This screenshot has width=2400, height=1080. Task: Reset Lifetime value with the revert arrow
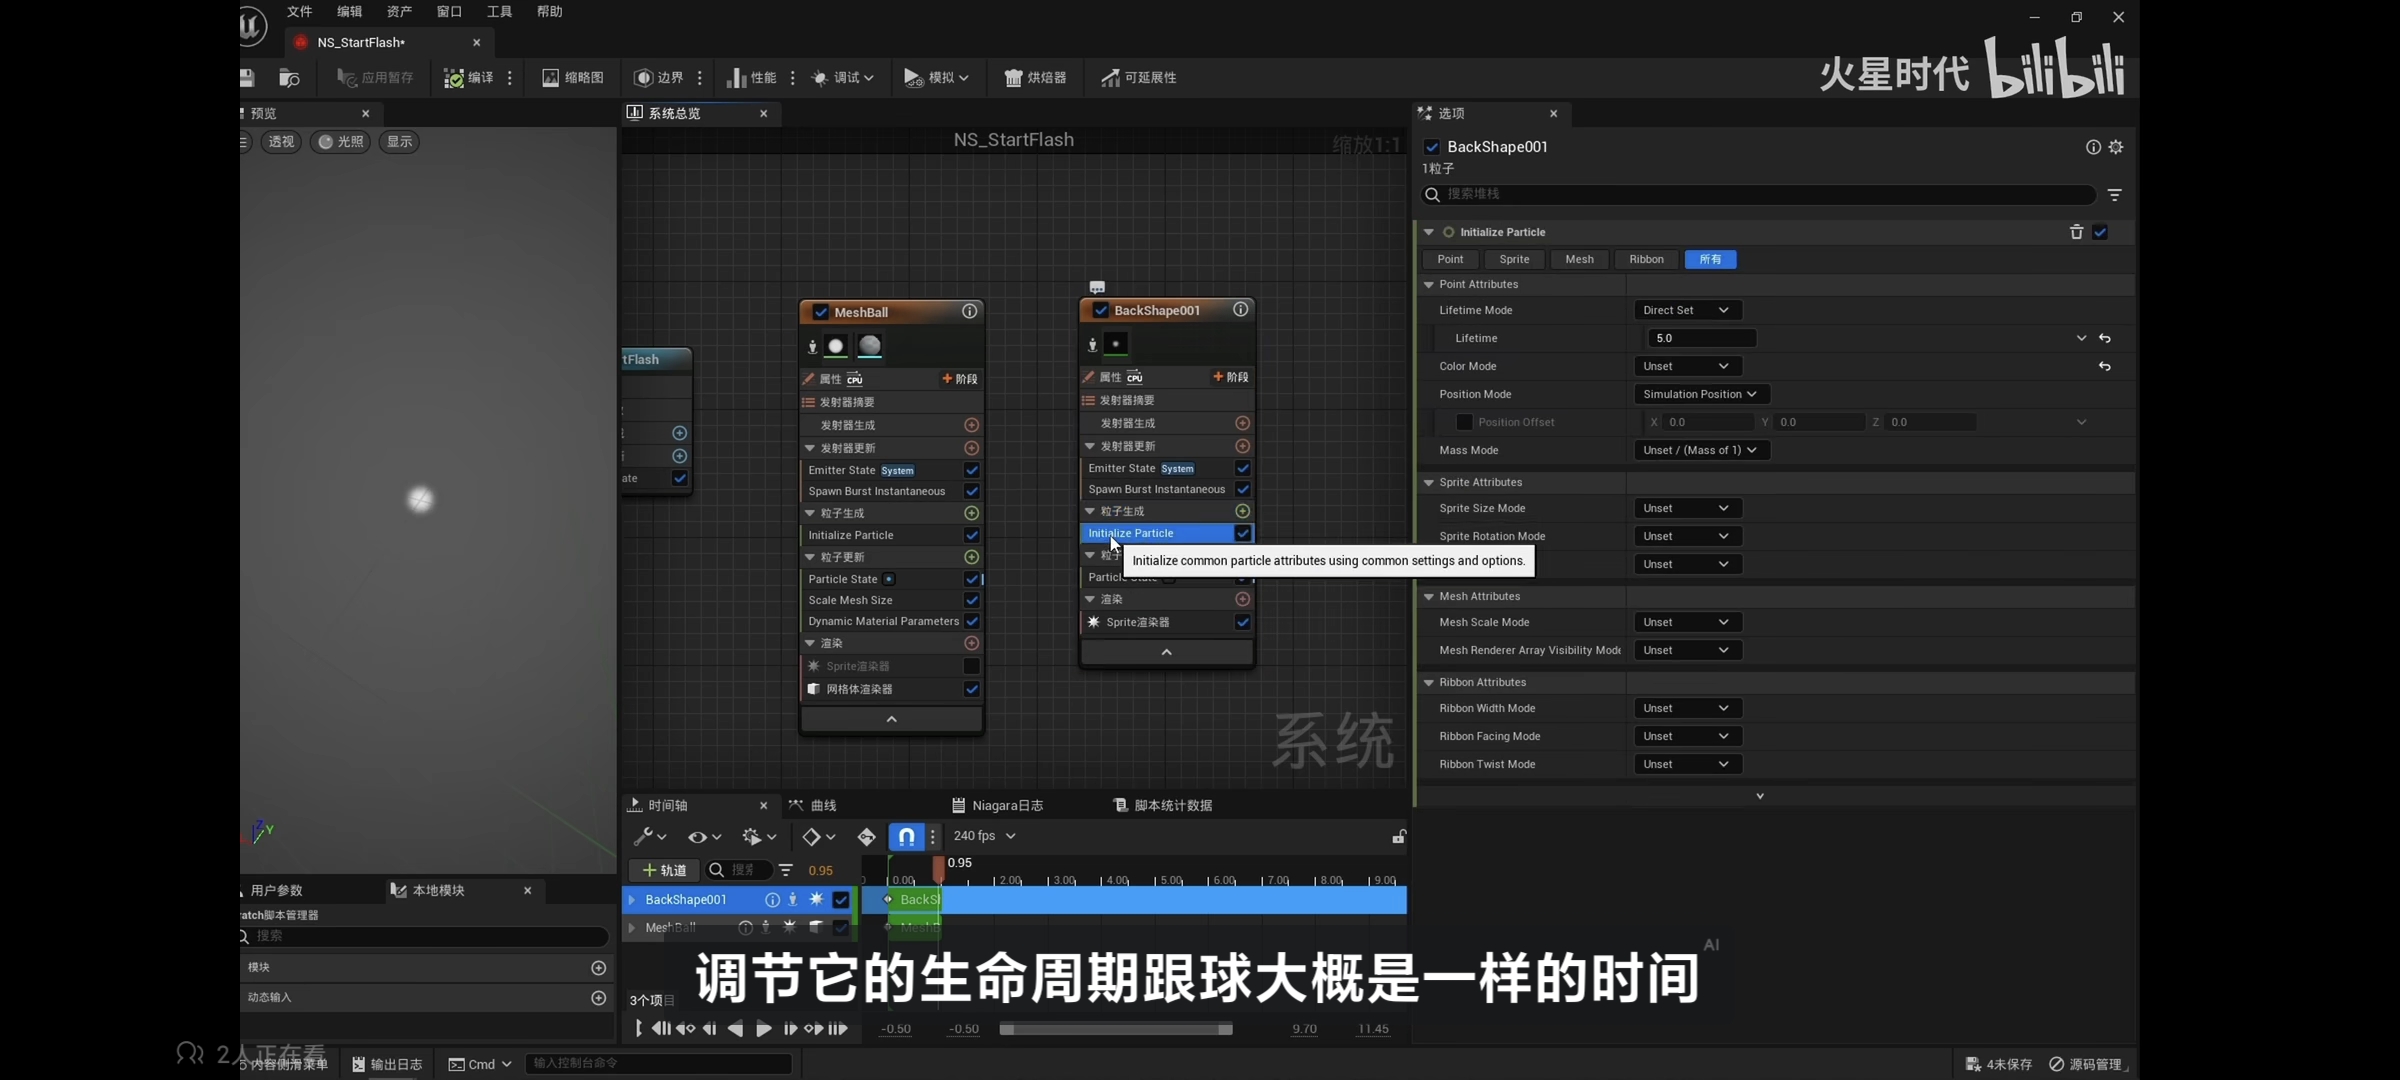tap(2105, 338)
